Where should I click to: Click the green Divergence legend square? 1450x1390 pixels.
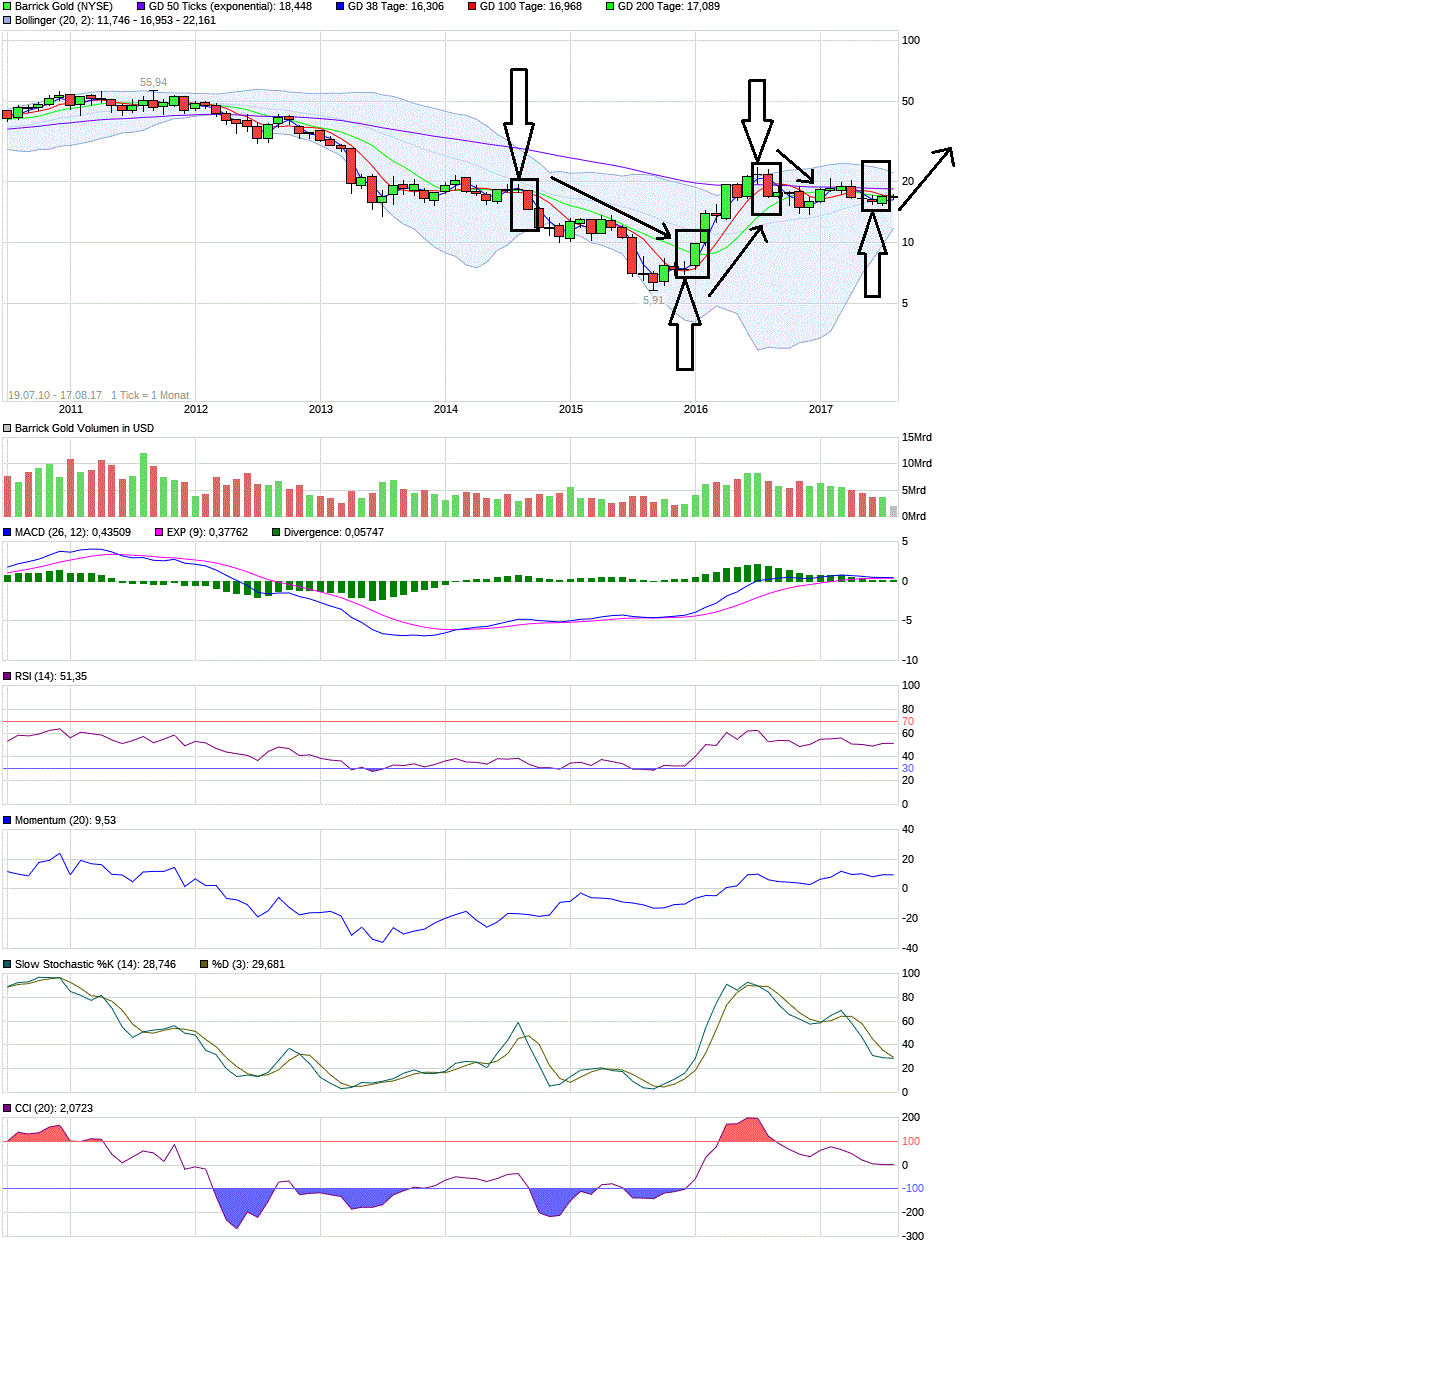click(x=274, y=532)
